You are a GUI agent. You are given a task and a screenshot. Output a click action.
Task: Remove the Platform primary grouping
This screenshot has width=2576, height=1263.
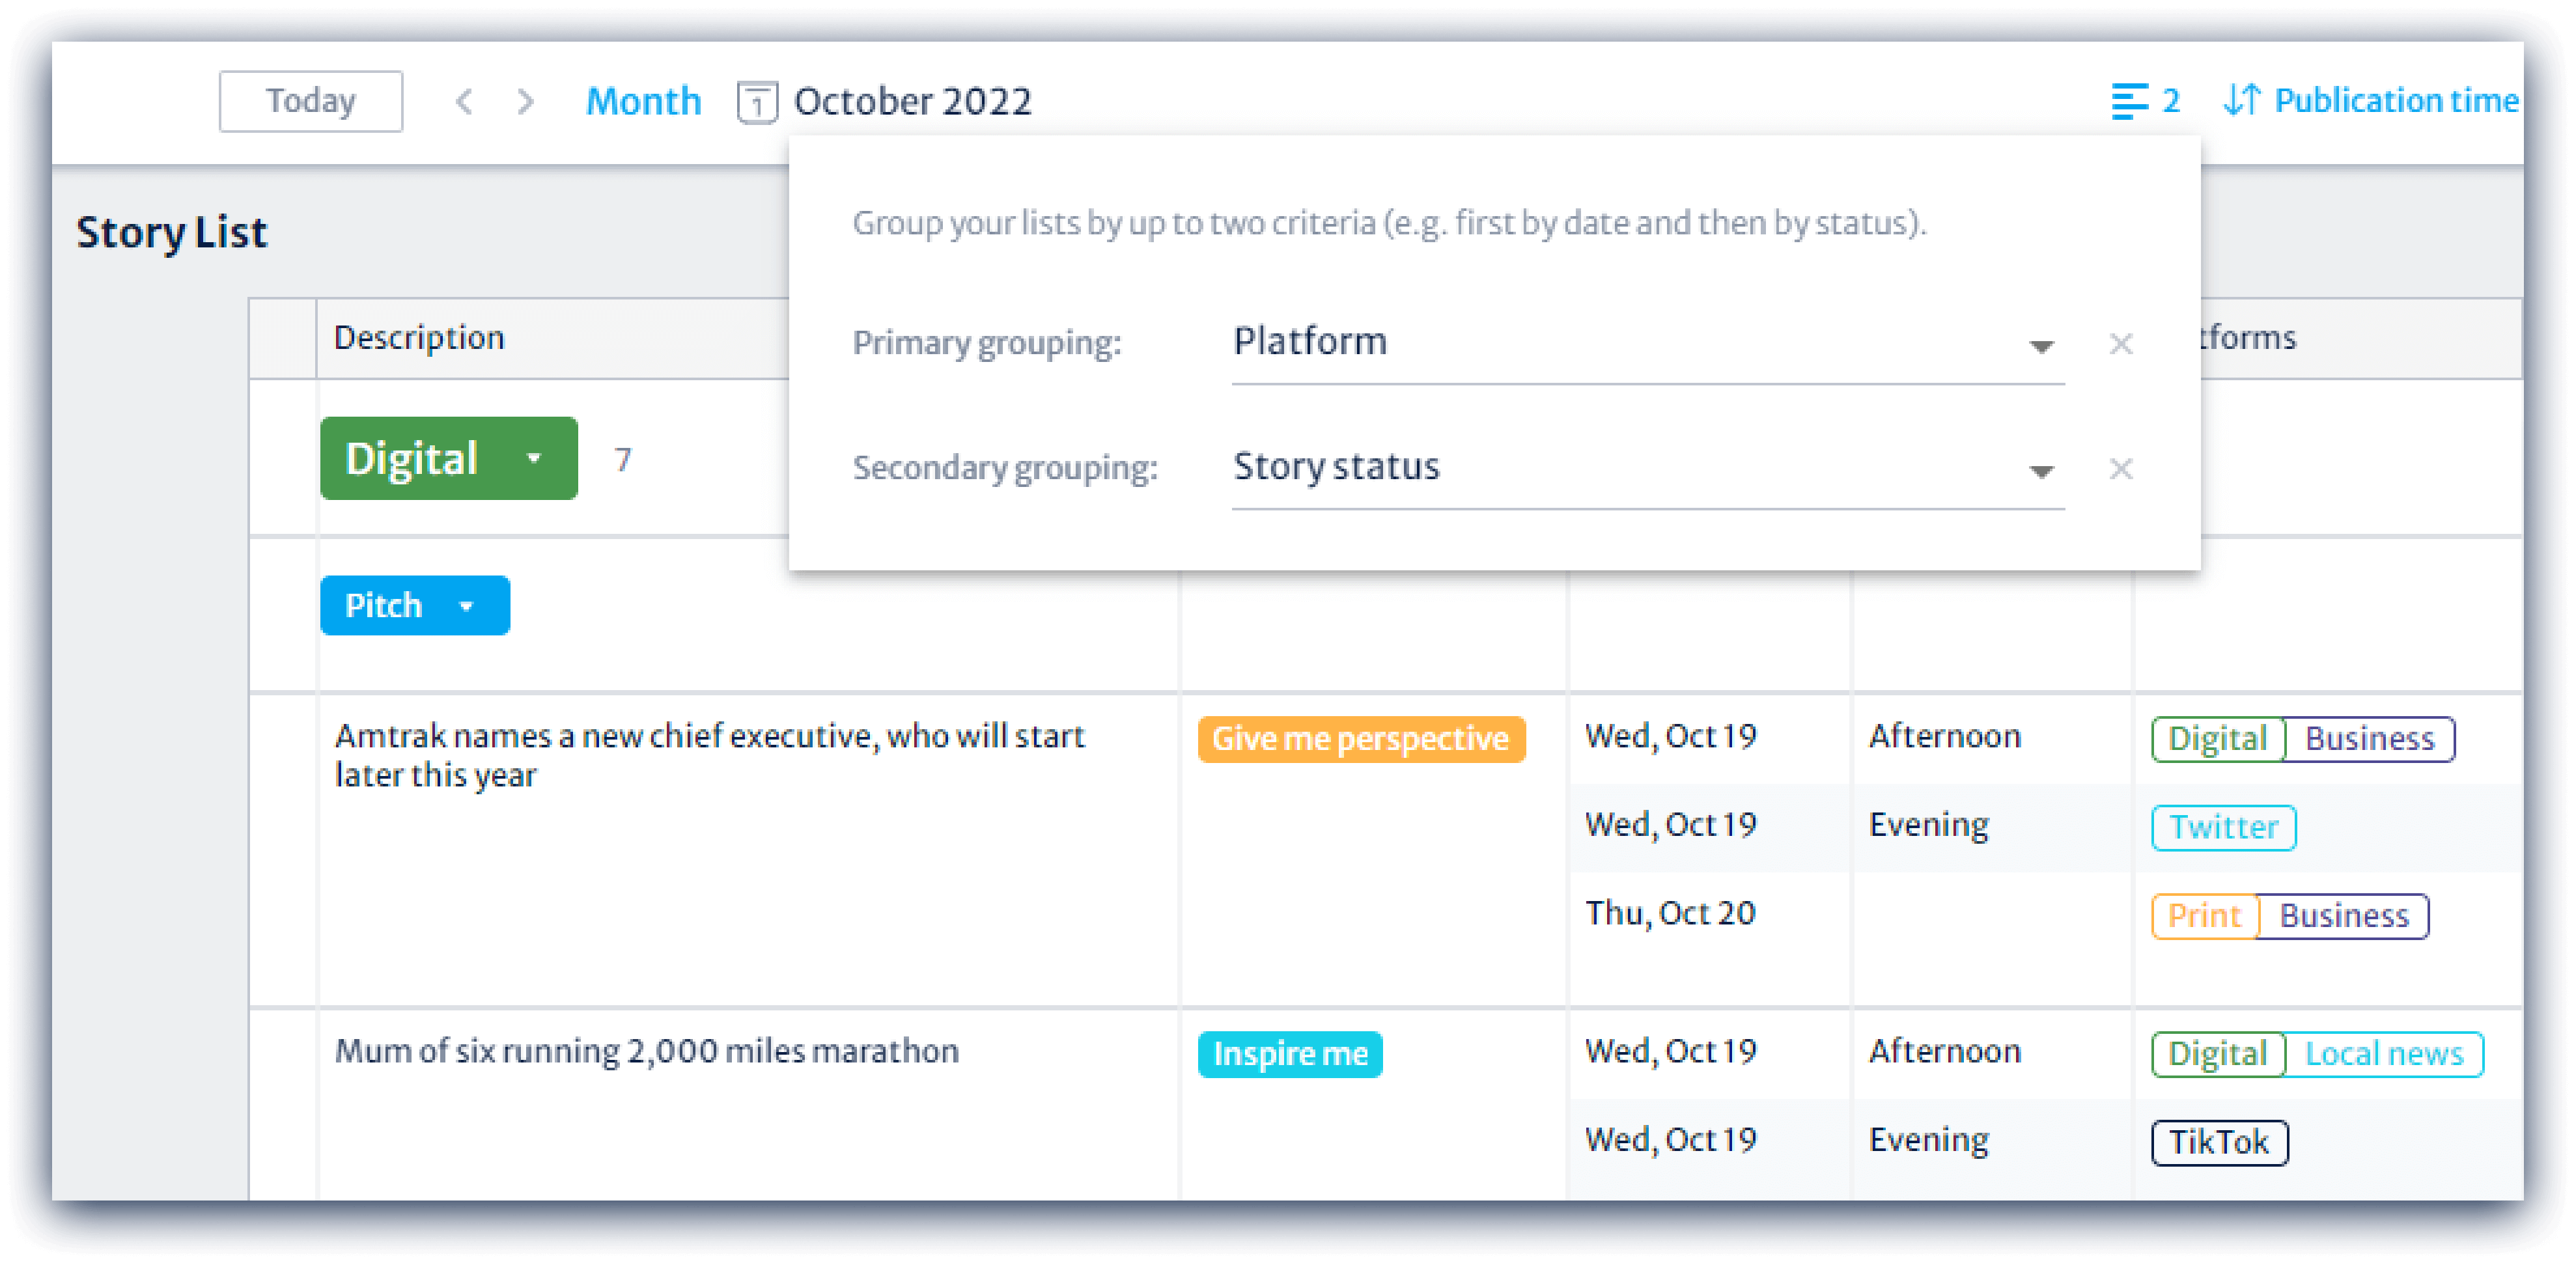2120,343
